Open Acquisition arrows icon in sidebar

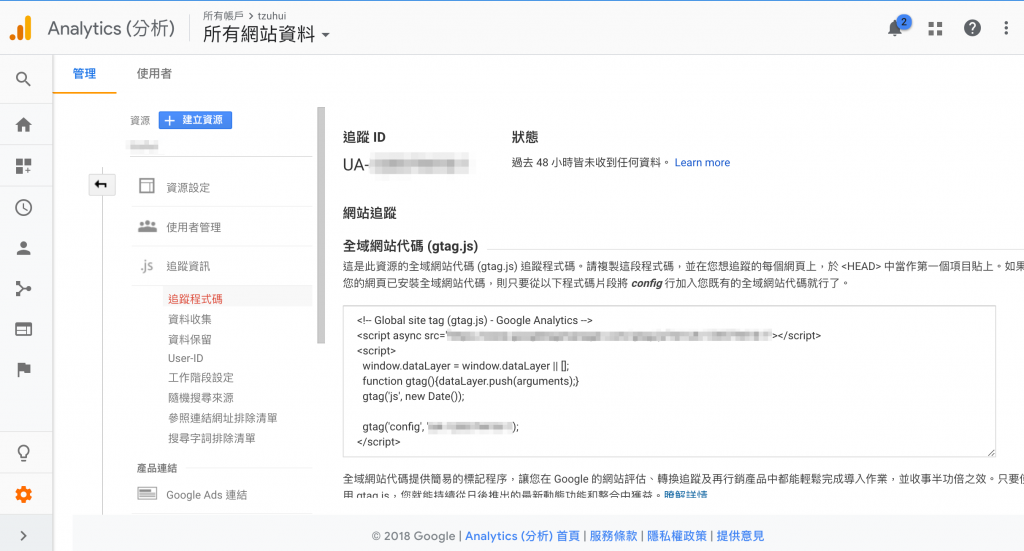click(x=24, y=289)
